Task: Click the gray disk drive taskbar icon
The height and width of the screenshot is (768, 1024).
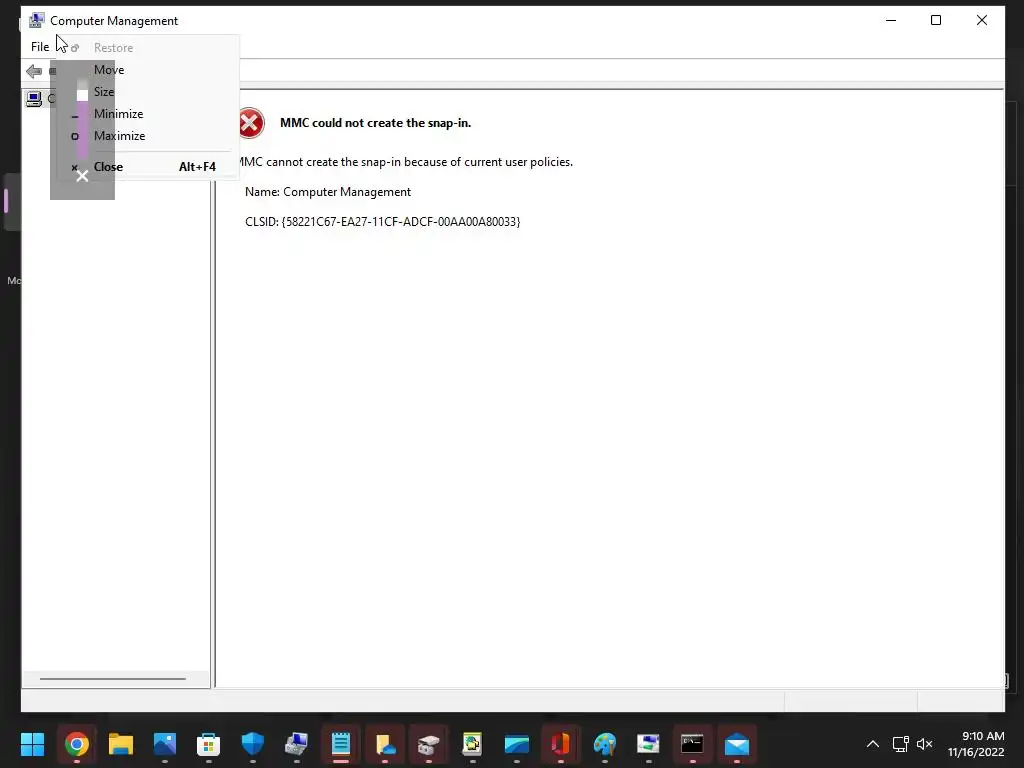Action: [428, 744]
